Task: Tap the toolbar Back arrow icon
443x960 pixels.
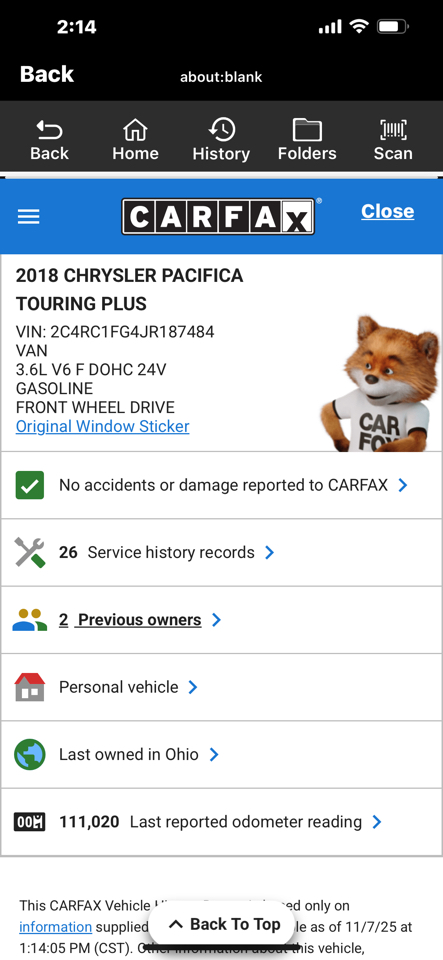Action: [x=50, y=129]
